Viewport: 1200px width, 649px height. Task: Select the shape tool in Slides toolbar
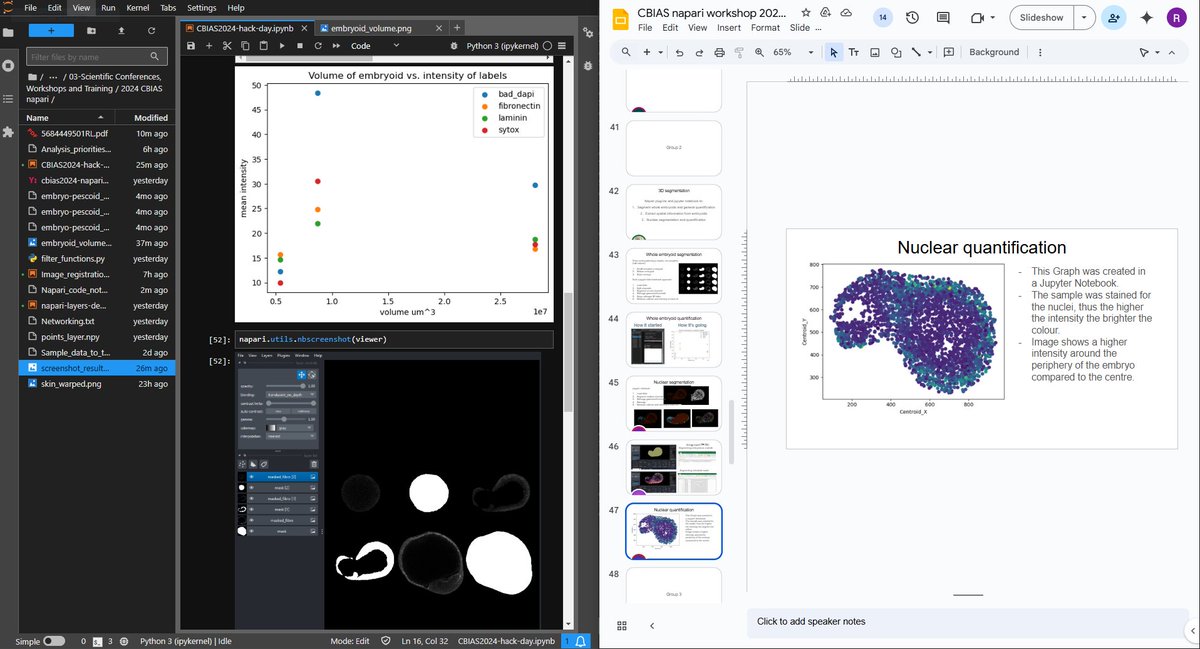click(x=896, y=52)
